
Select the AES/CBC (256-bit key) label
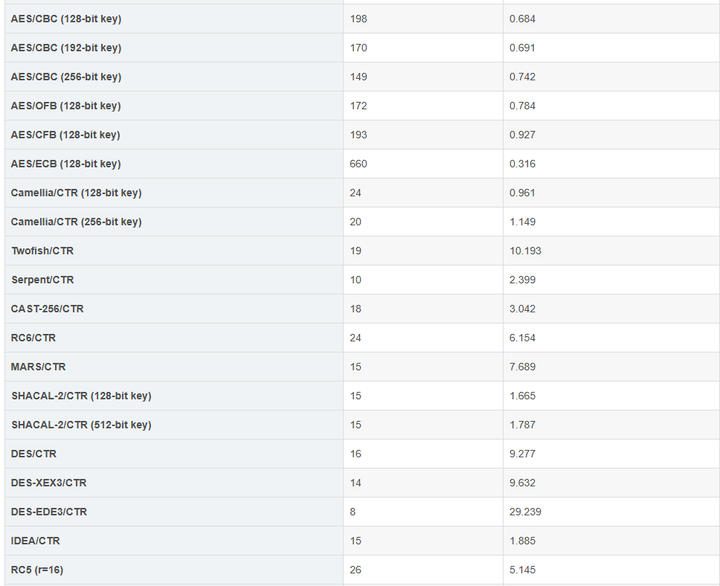tap(66, 77)
